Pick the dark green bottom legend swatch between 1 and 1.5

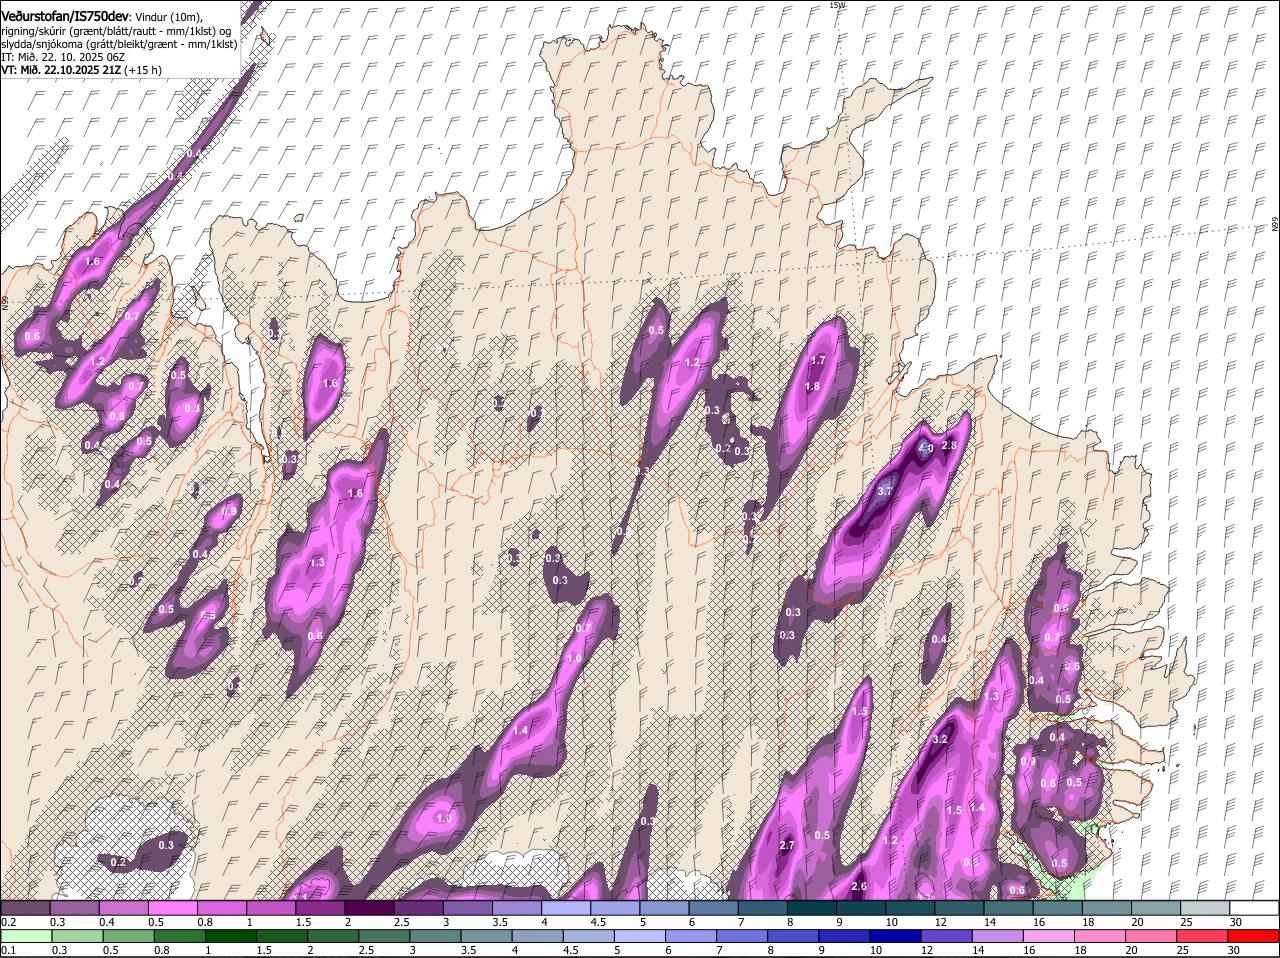(x=231, y=936)
